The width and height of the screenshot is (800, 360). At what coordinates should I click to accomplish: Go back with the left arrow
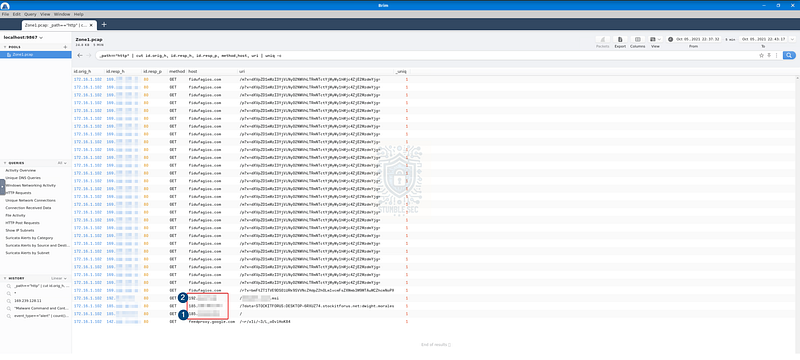[80, 55]
